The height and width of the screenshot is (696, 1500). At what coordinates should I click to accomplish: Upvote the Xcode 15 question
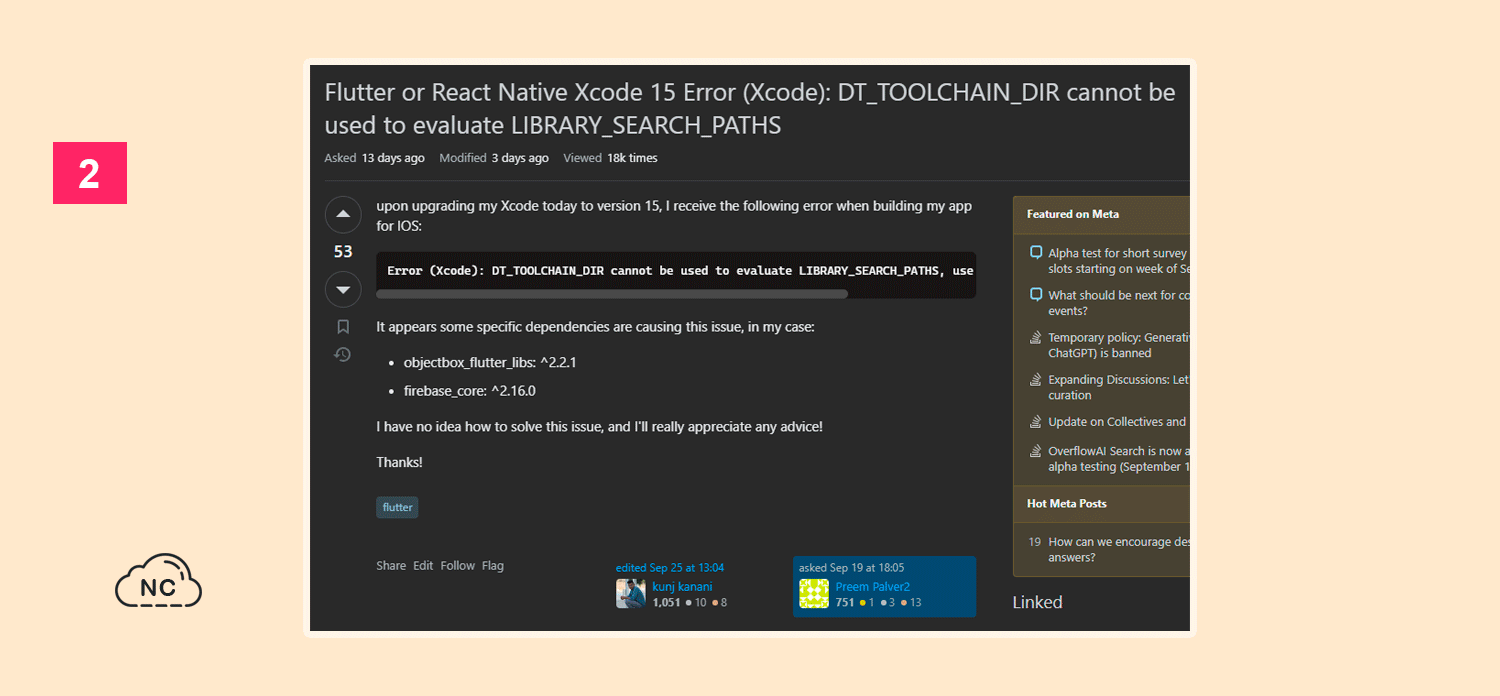pyautogui.click(x=343, y=215)
